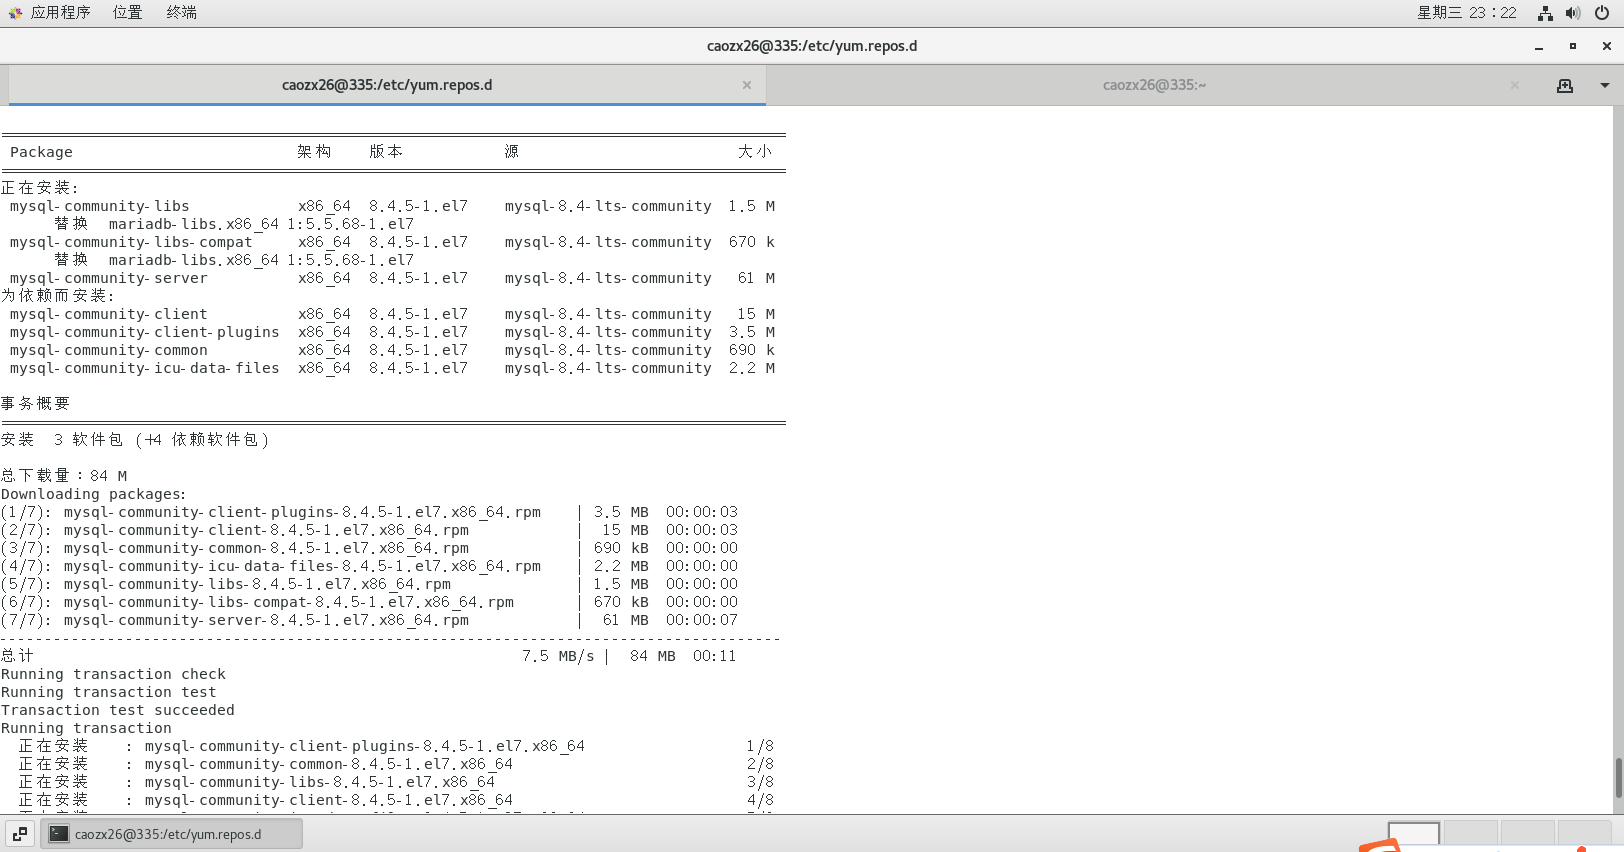The image size is (1624, 852).
Task: Click the Activities icon beside 应用程序
Action: pos(15,13)
